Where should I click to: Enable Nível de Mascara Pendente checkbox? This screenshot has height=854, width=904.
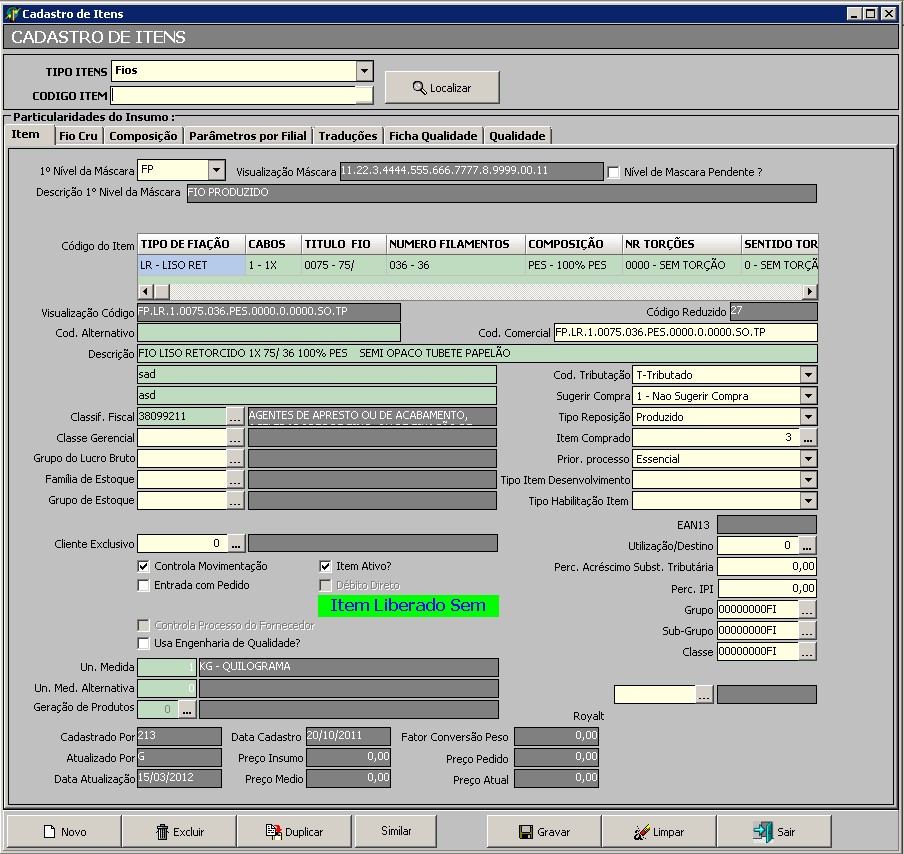(613, 172)
